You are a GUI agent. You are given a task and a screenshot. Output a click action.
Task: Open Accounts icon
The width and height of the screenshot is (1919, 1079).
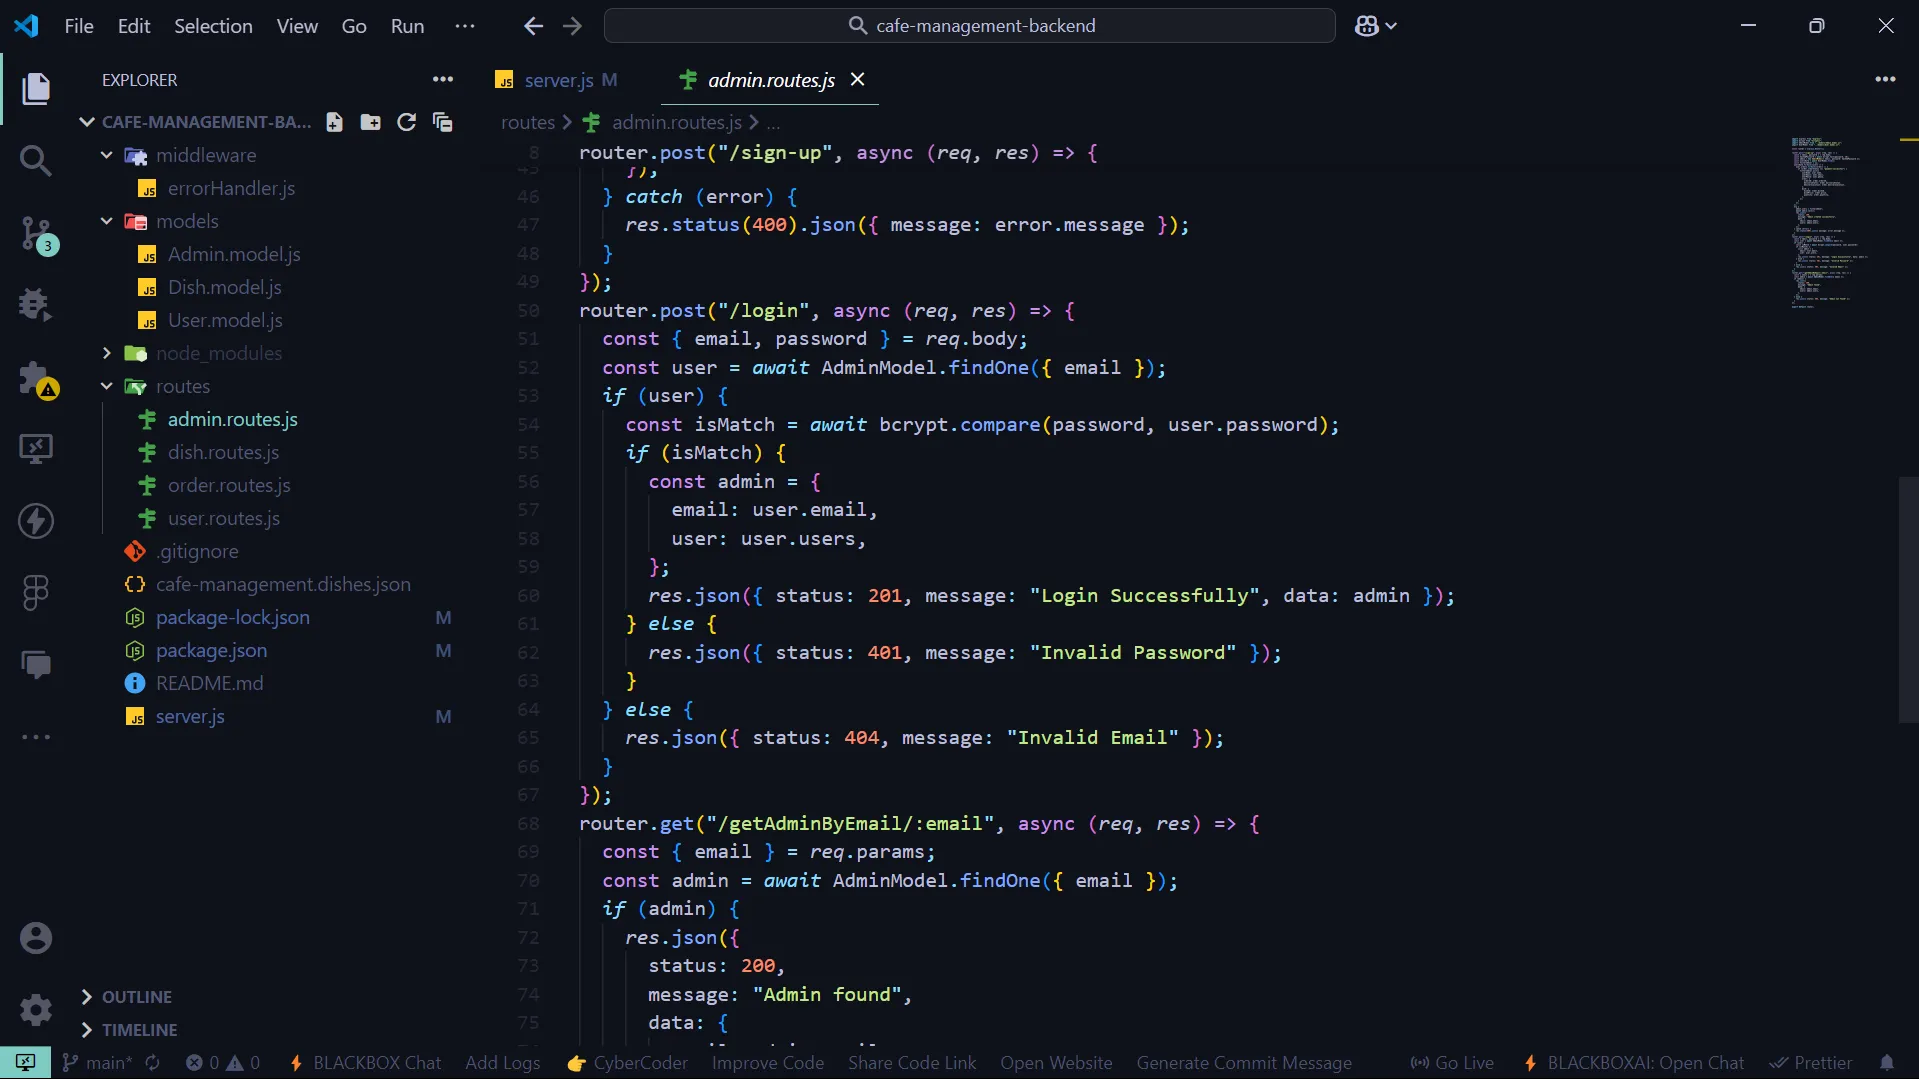point(36,938)
